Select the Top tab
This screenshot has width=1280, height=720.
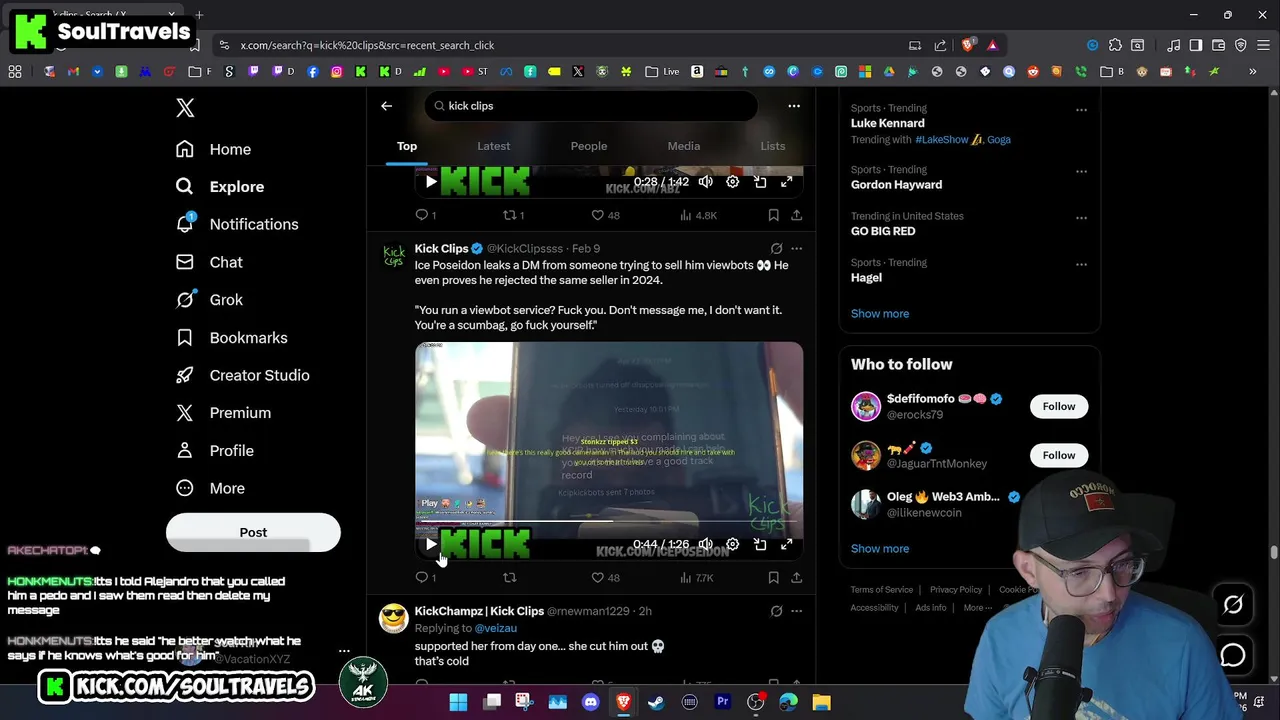pyautogui.click(x=407, y=146)
